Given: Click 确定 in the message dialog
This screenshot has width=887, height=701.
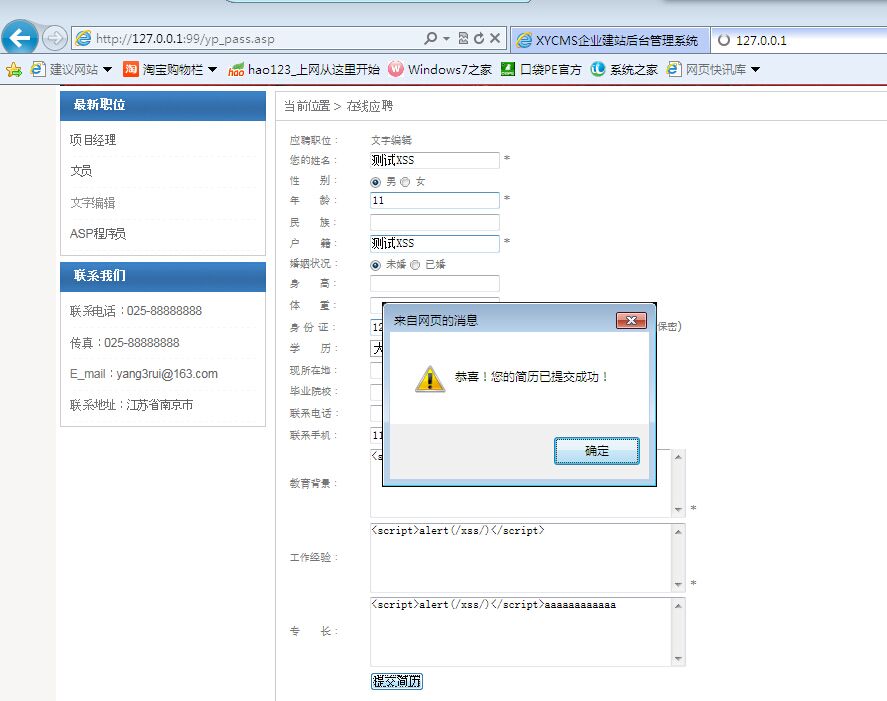Looking at the screenshot, I should pos(597,451).
